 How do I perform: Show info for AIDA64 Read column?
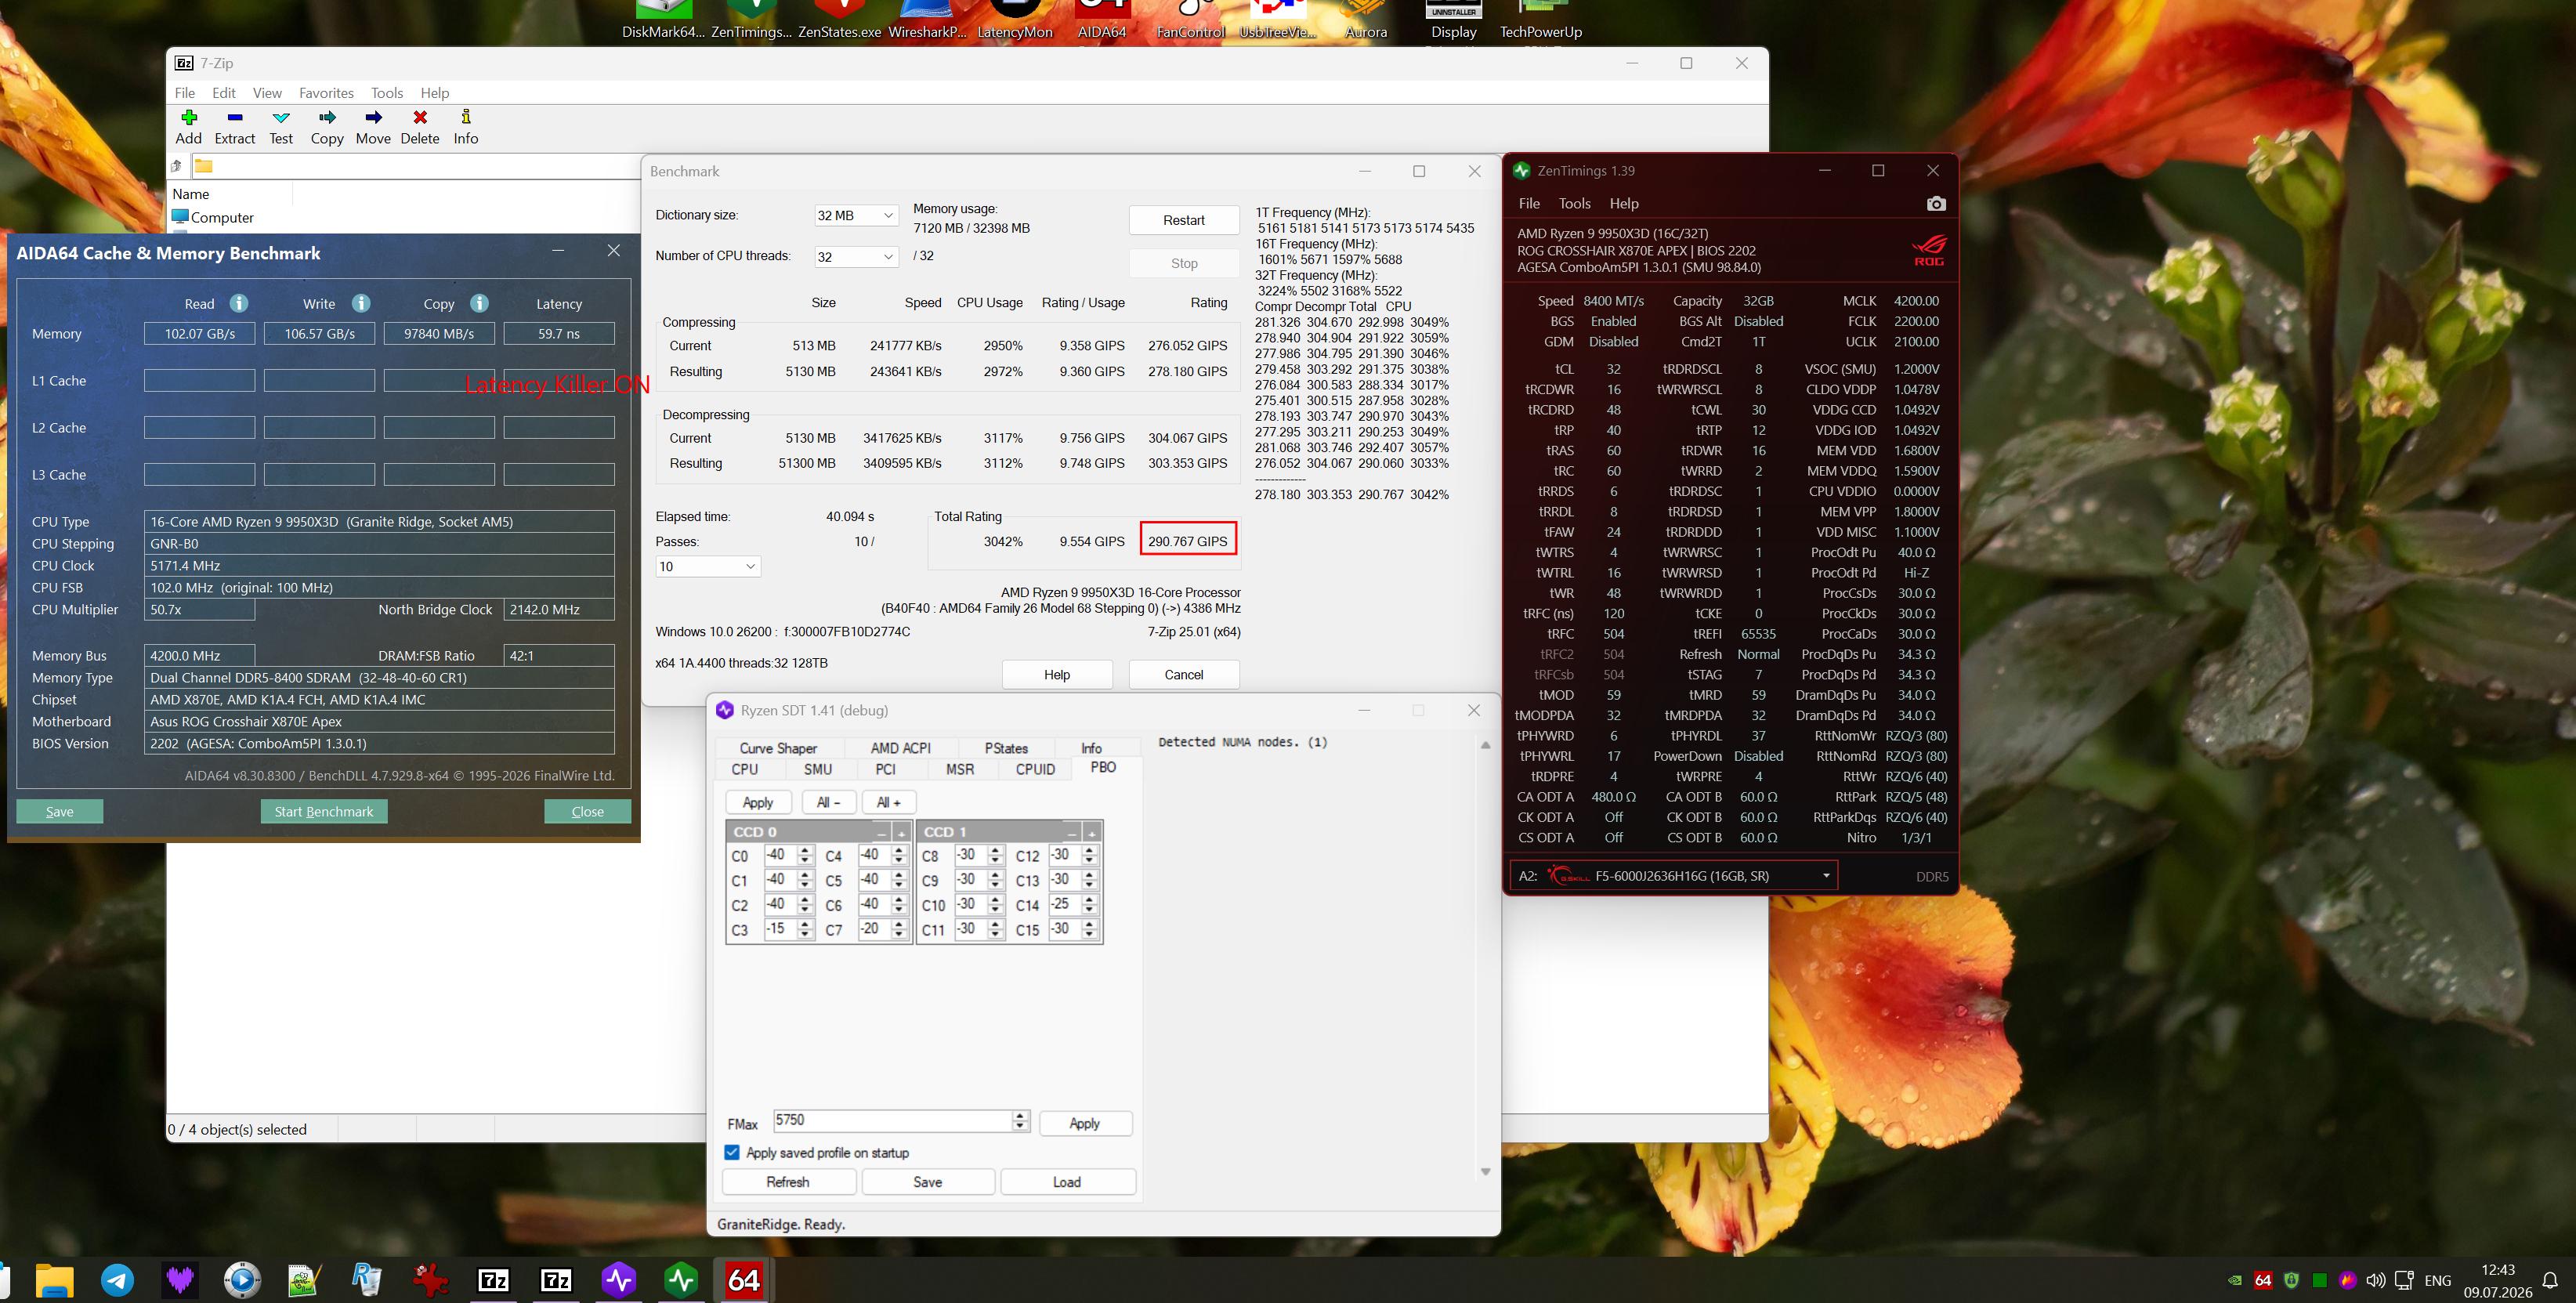(239, 303)
